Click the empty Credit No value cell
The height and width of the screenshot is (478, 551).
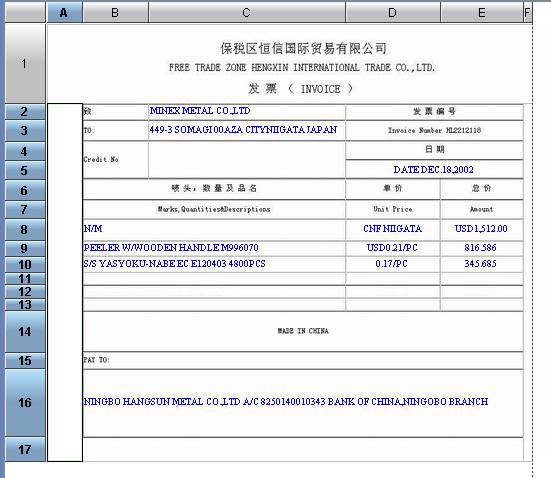pos(247,160)
